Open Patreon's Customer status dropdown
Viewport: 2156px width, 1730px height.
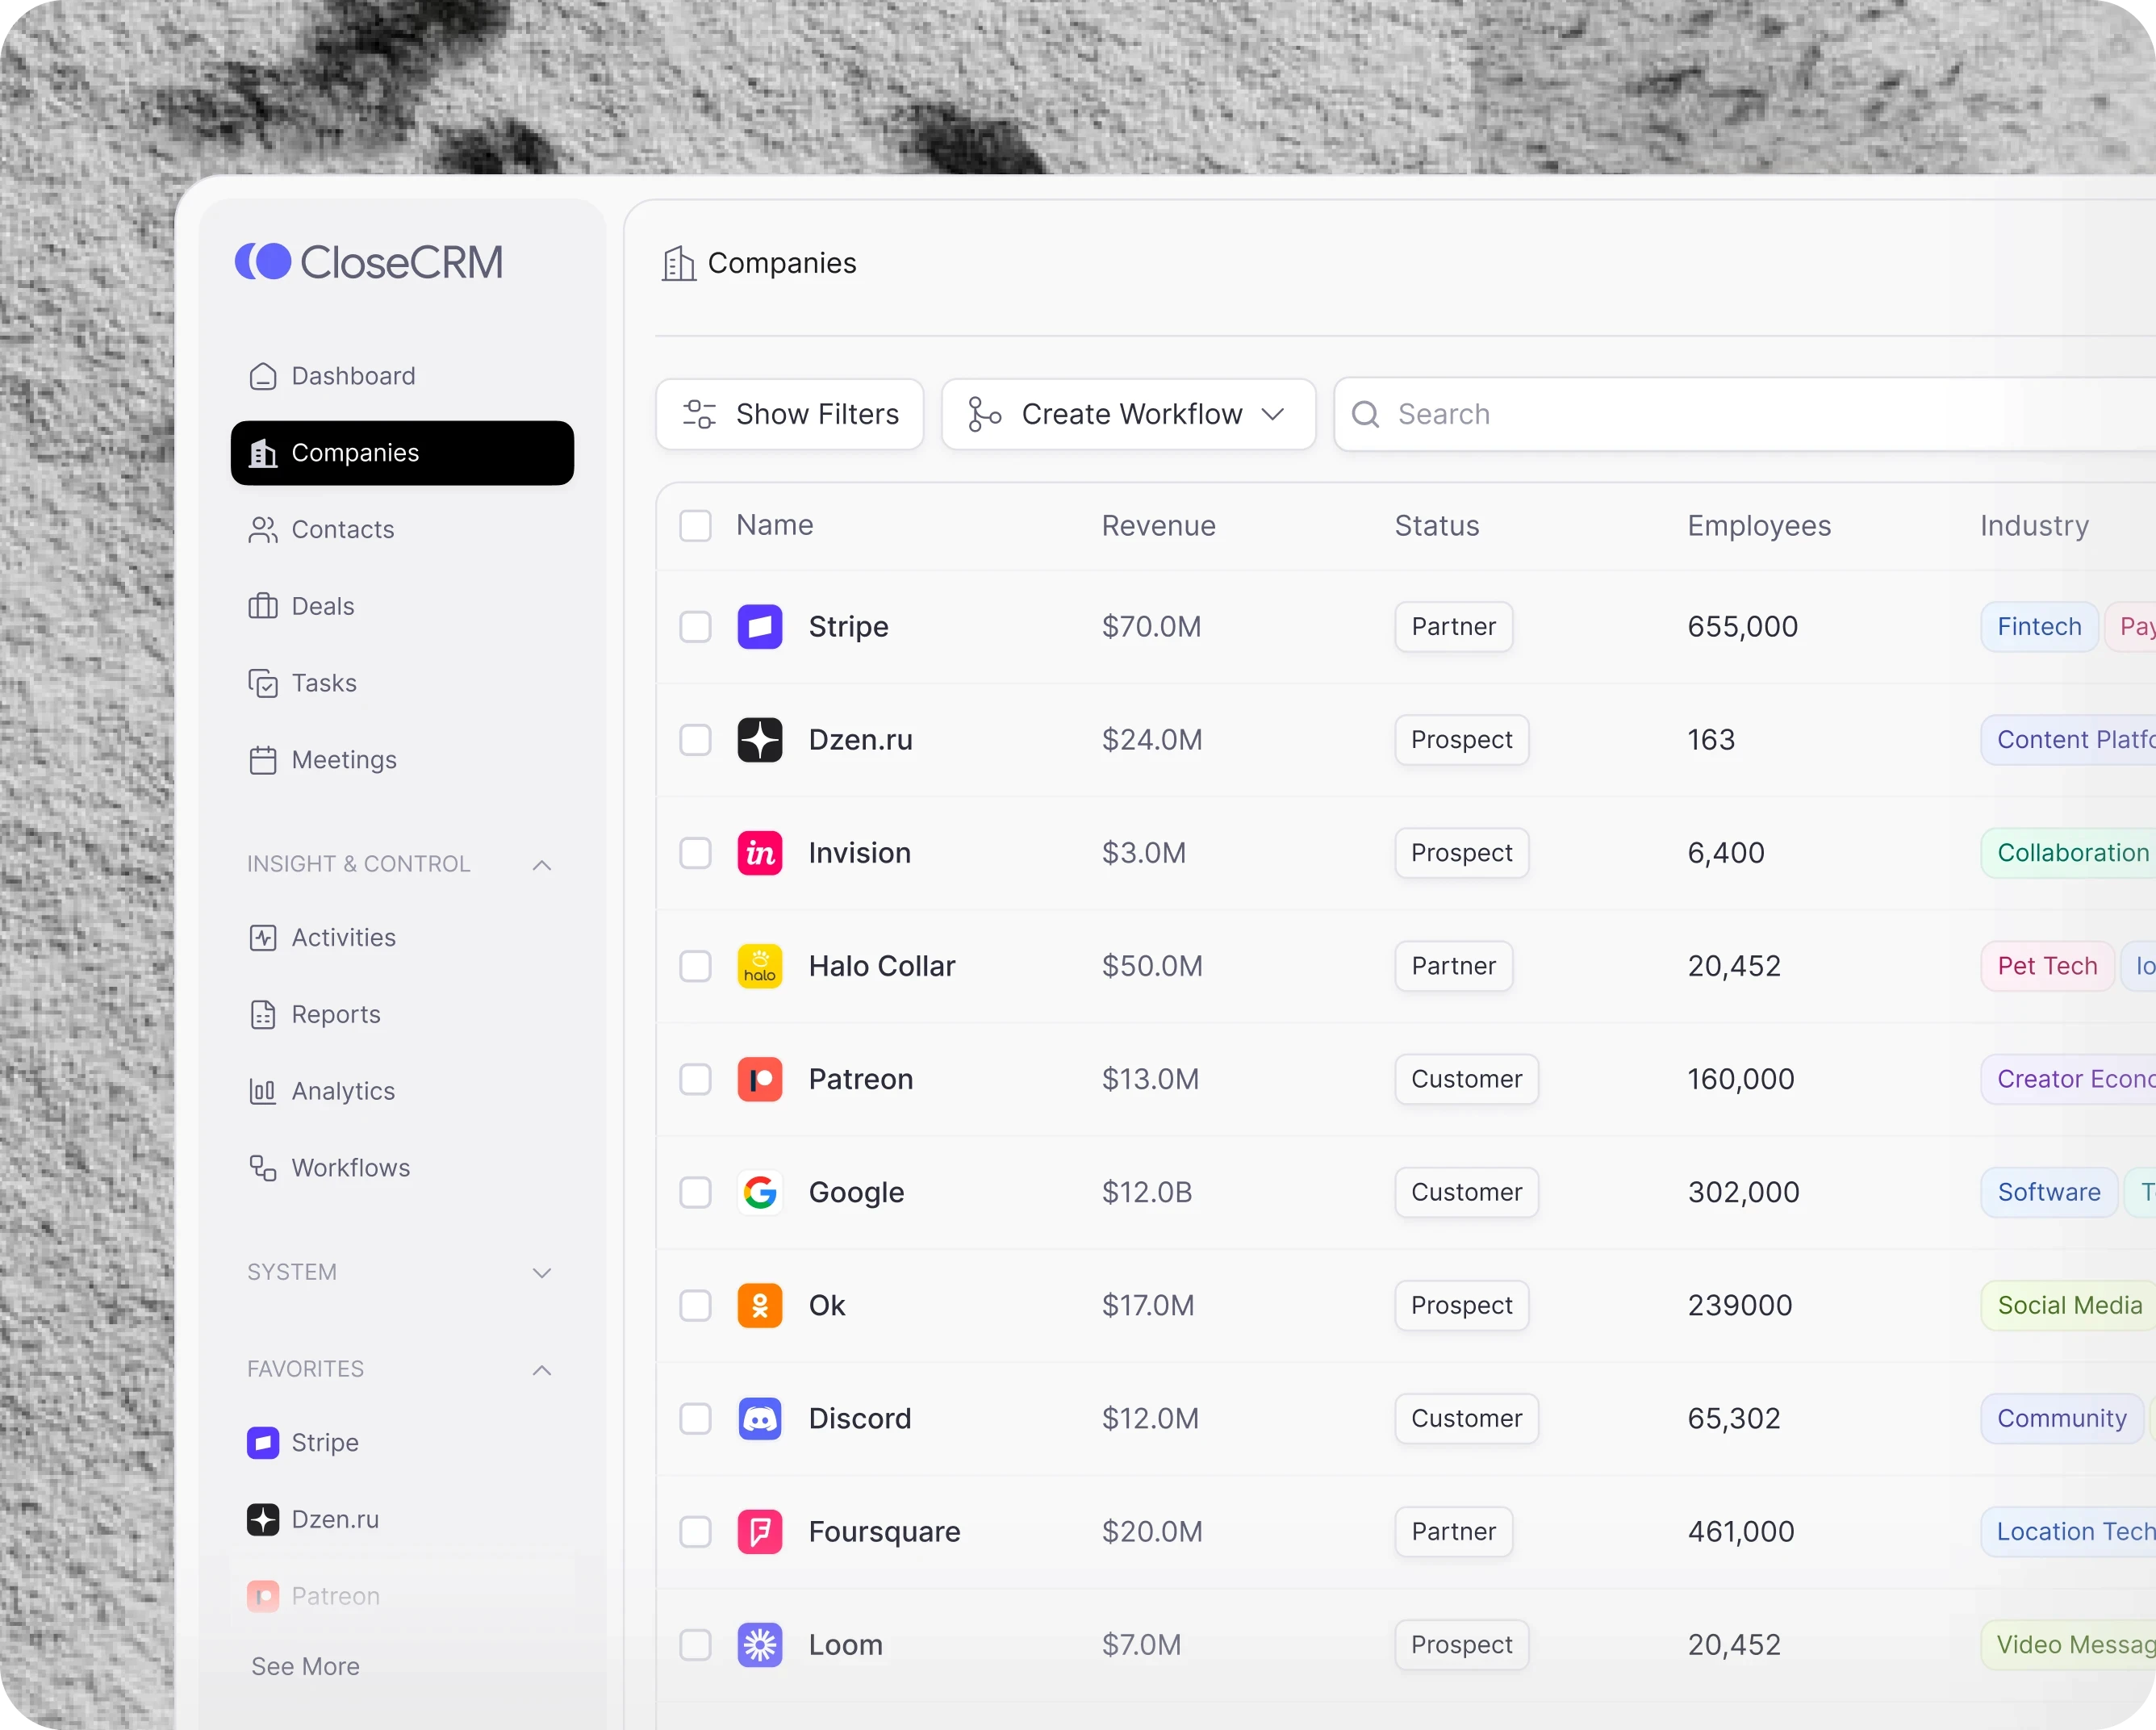[x=1466, y=1079]
